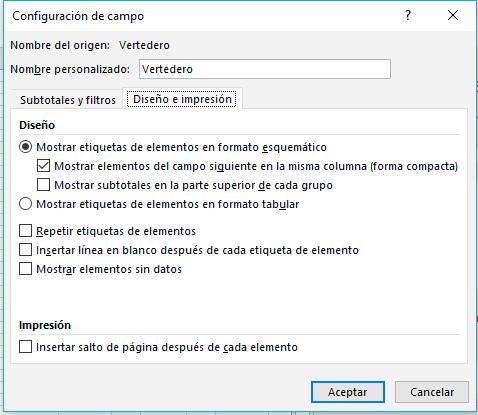Switch to the Subtotales y filtros tab

pos(68,100)
